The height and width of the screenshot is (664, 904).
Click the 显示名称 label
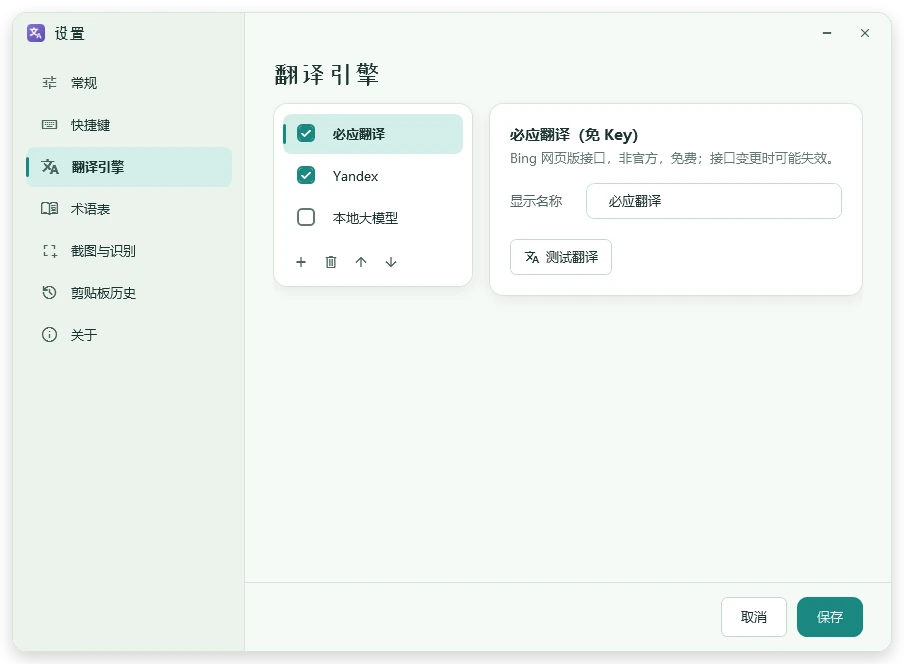click(x=536, y=201)
